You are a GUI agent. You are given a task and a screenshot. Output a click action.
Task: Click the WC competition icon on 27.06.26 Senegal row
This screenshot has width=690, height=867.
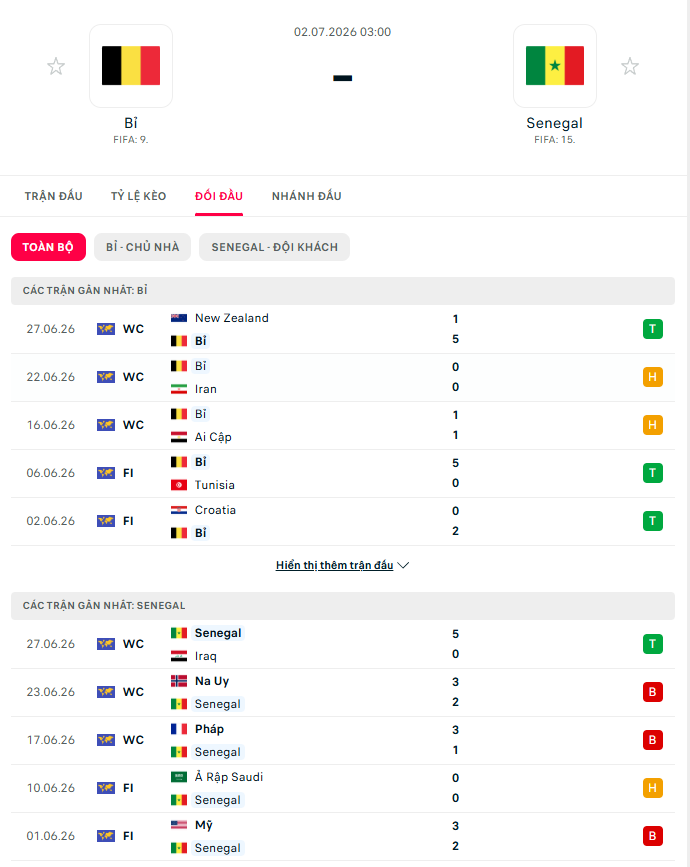106,644
